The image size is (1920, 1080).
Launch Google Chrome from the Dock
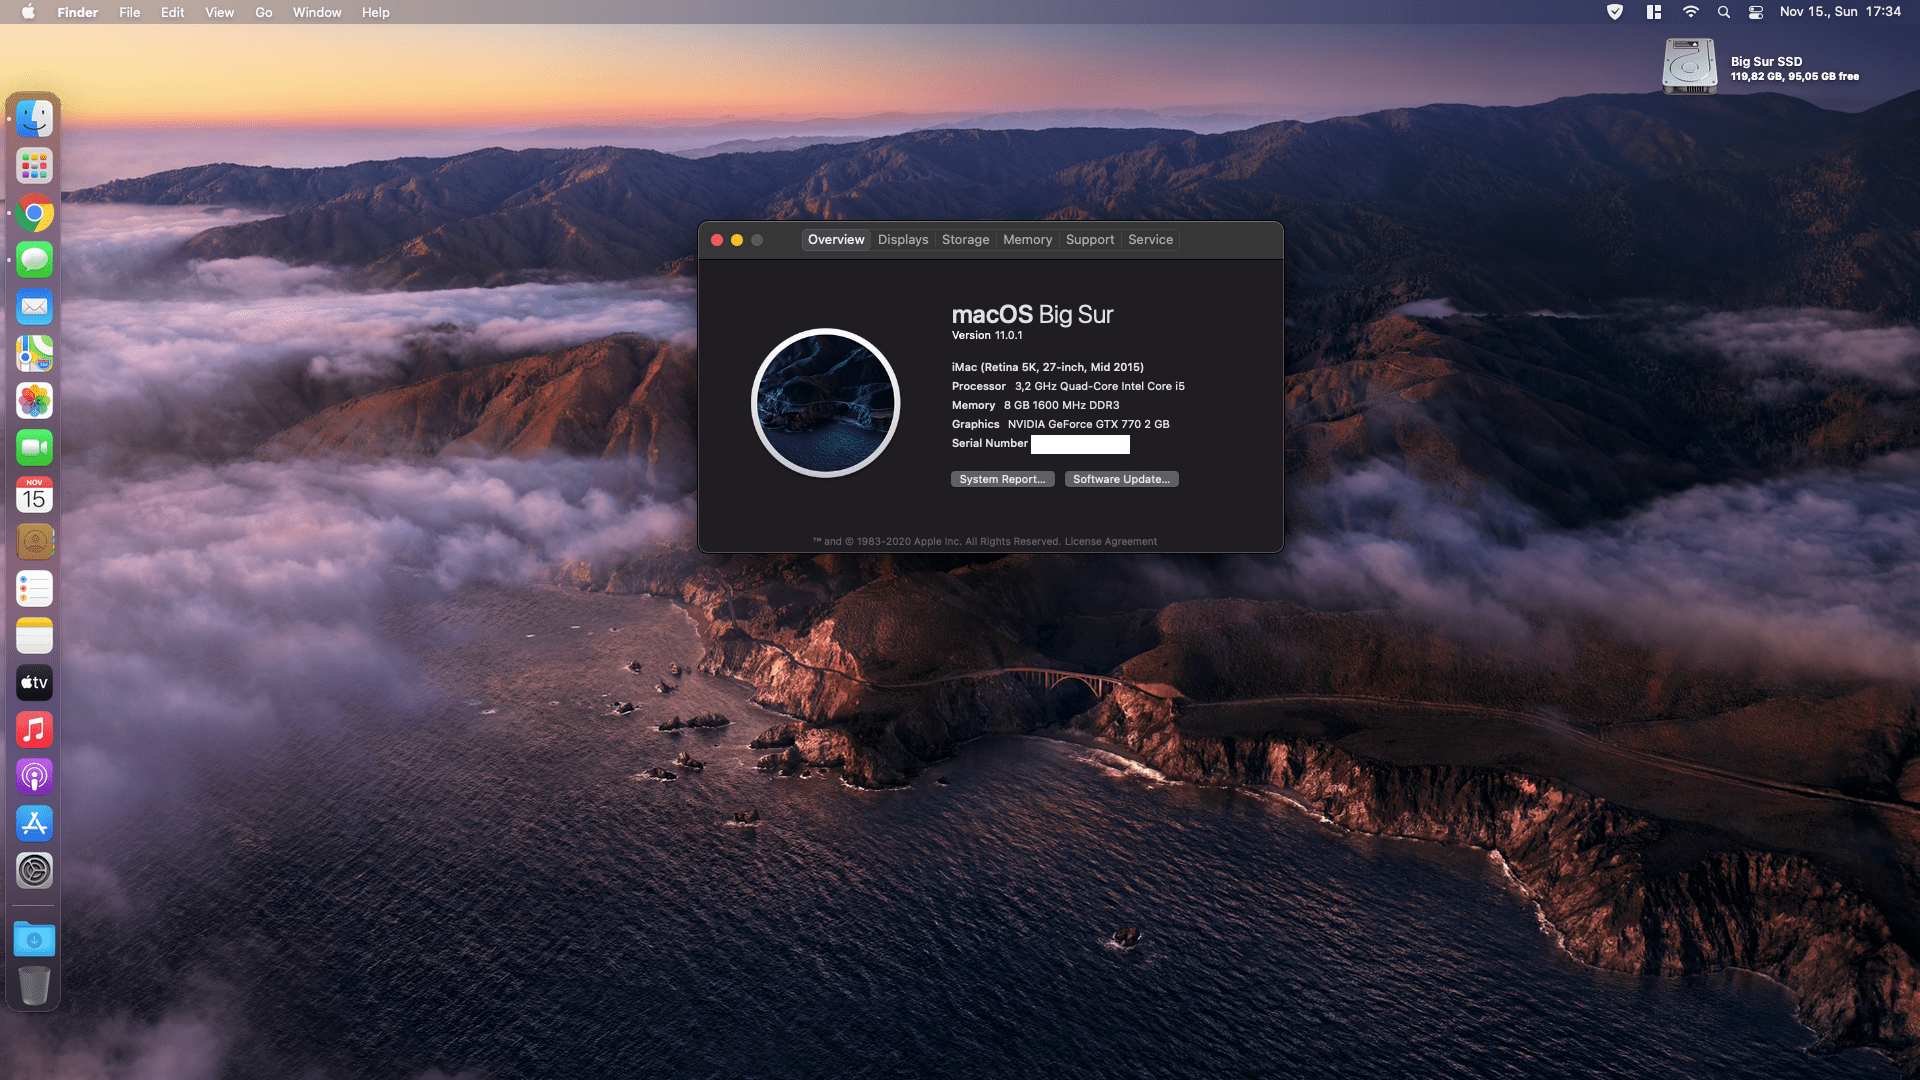point(34,213)
